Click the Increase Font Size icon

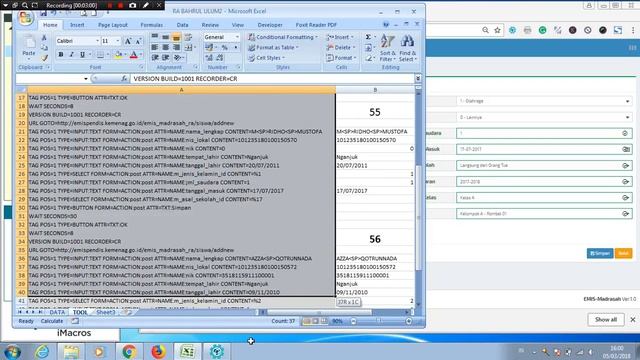pyautogui.click(x=128, y=41)
